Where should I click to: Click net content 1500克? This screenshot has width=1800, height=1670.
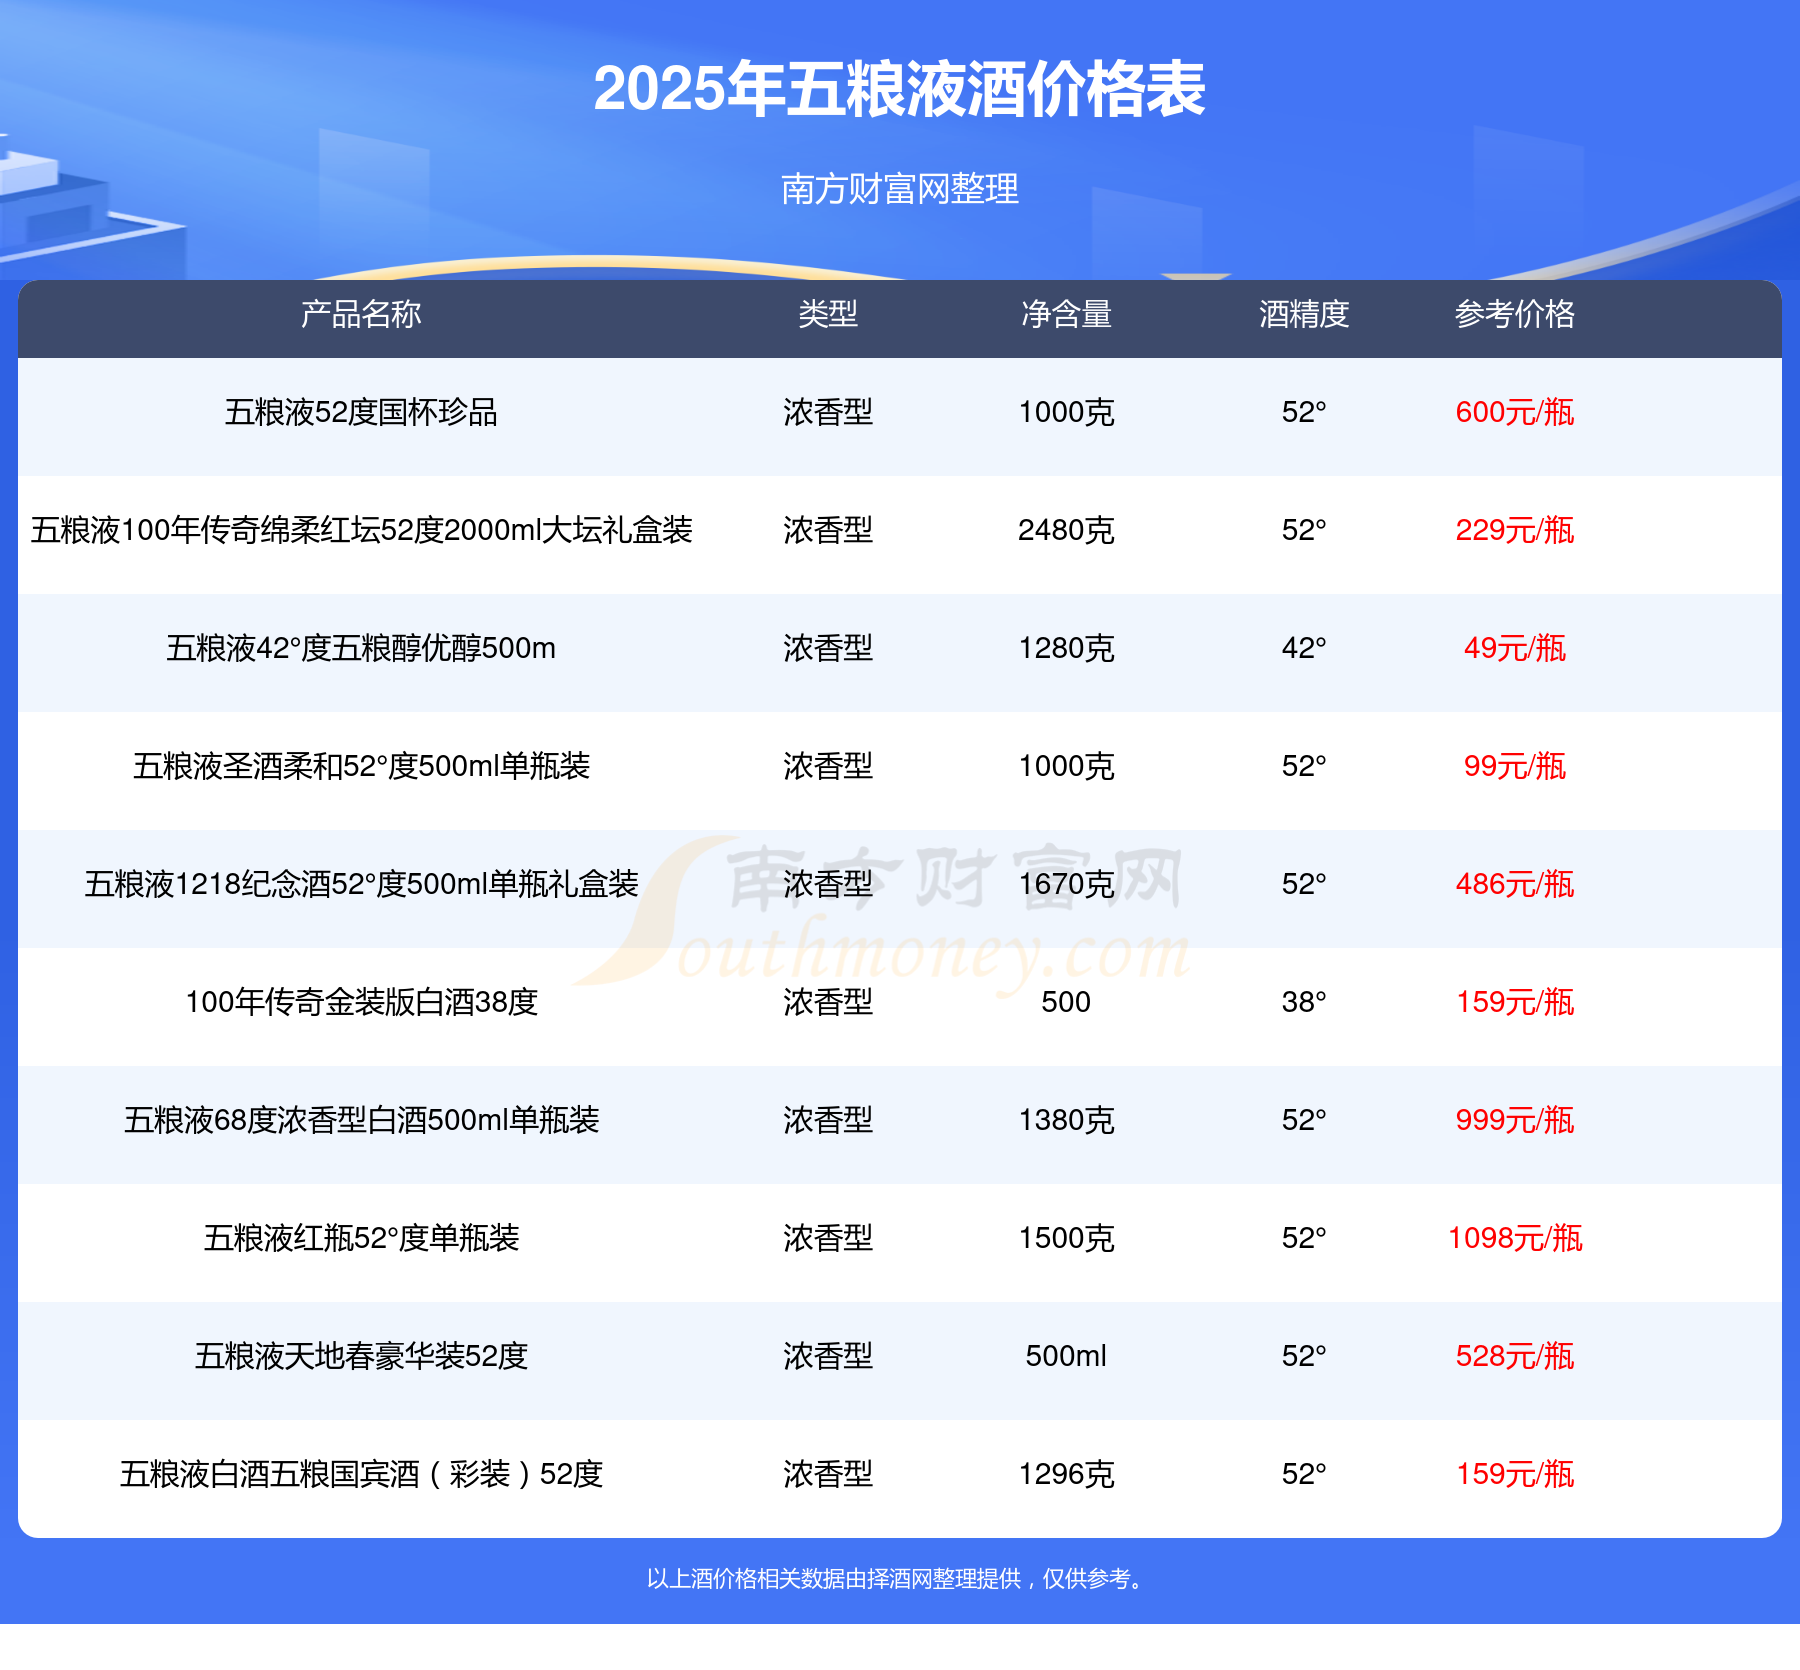[x=1066, y=1238]
